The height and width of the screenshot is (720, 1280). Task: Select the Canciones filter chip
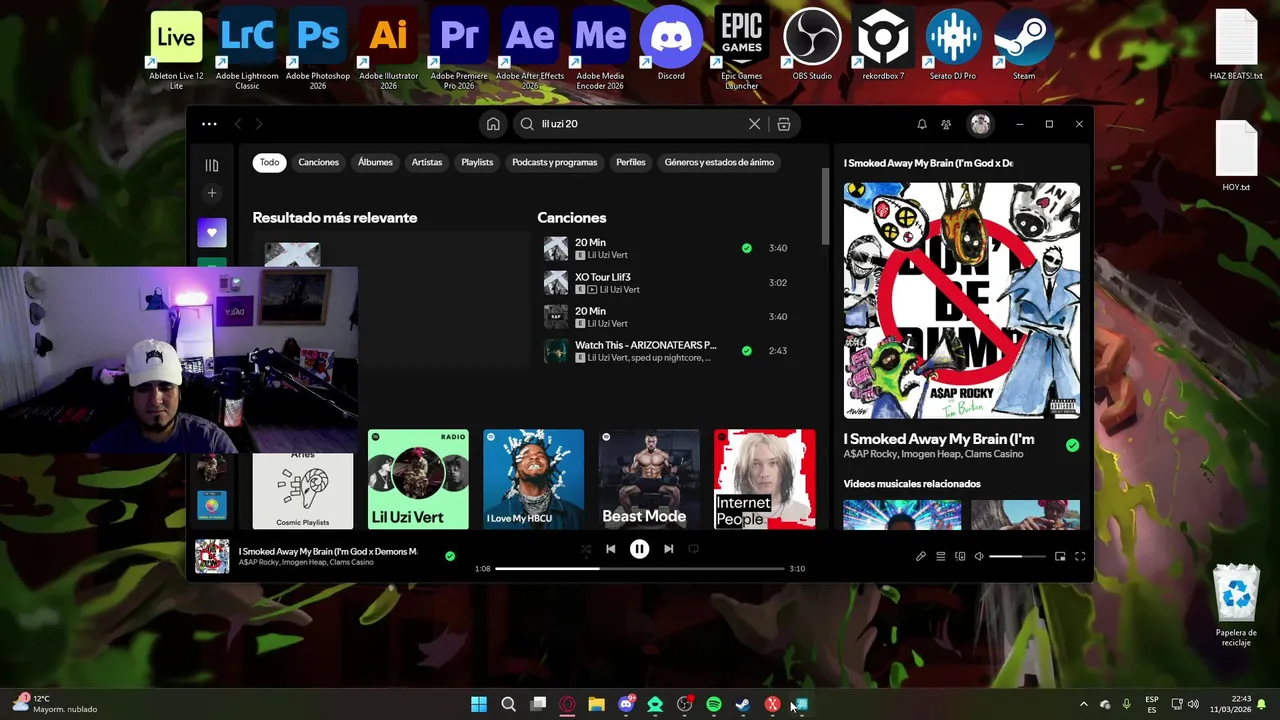point(318,162)
